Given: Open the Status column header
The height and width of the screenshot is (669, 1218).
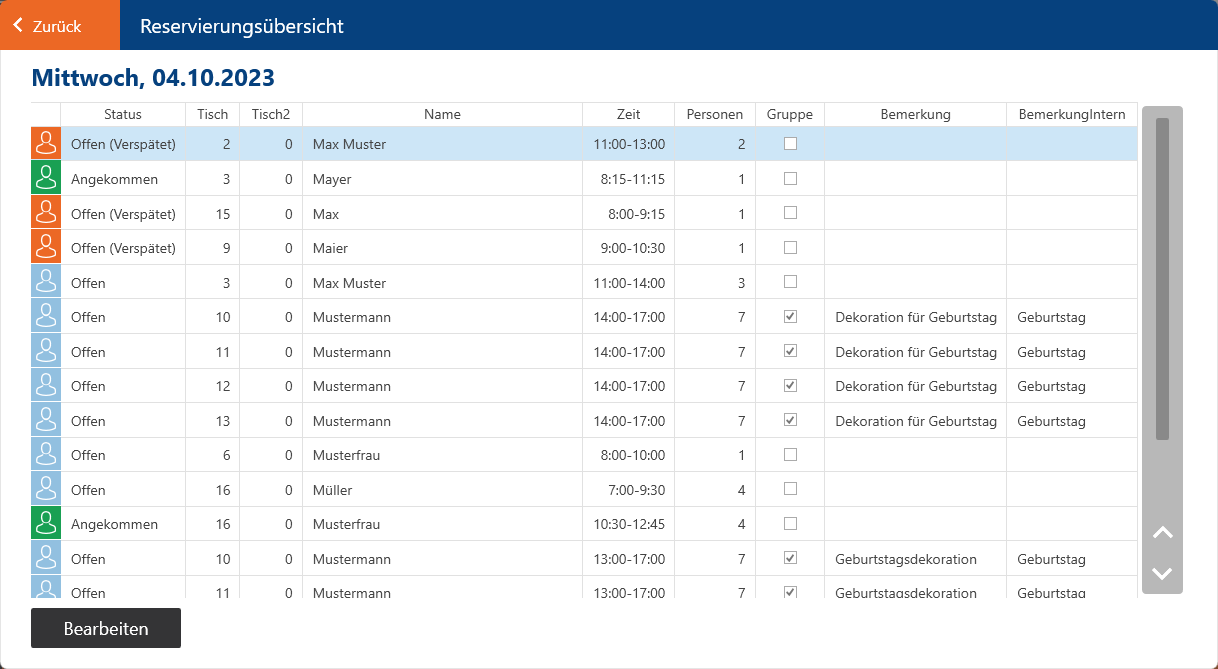Looking at the screenshot, I should [122, 113].
